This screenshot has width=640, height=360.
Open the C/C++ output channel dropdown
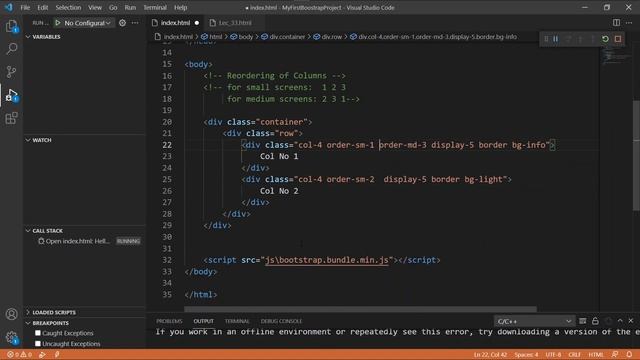tap(534, 321)
